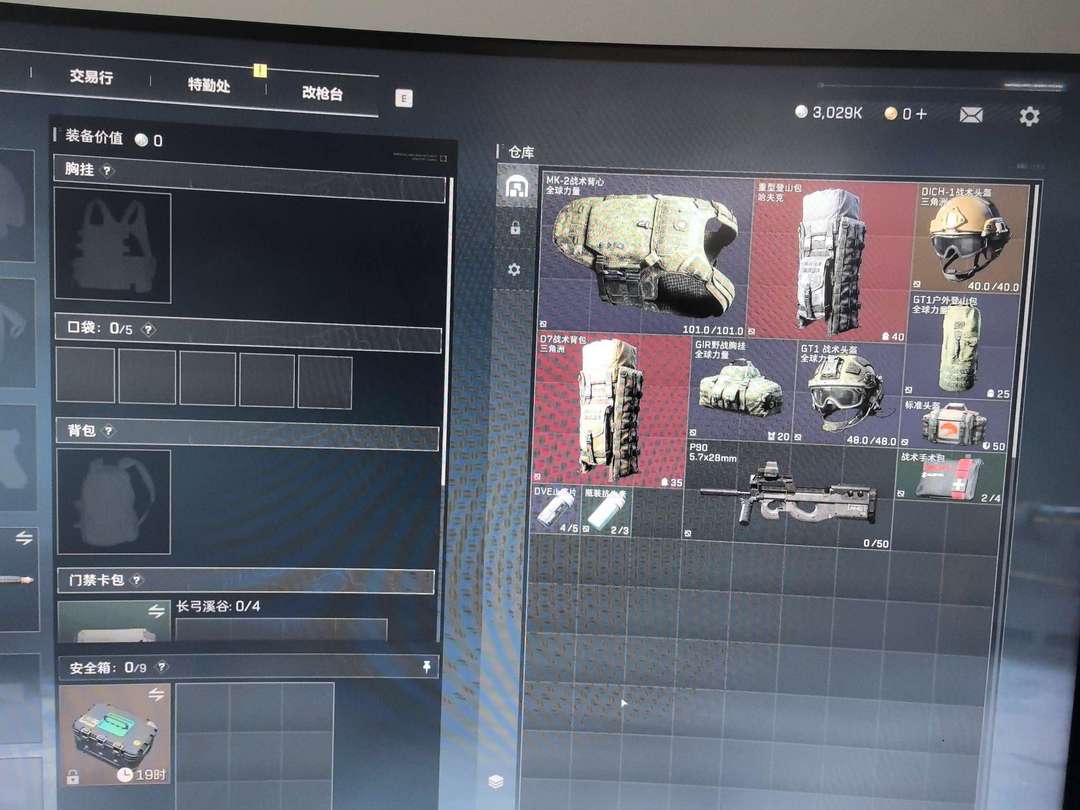The image size is (1080, 810).
Task: Click swap icon on left weapon slot
Action: click(24, 538)
